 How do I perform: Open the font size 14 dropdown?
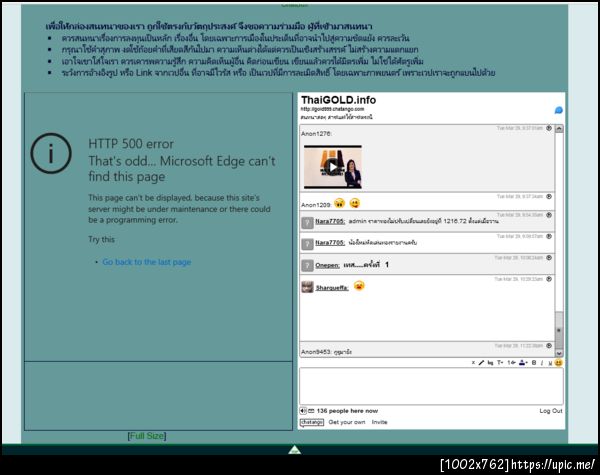coord(511,362)
